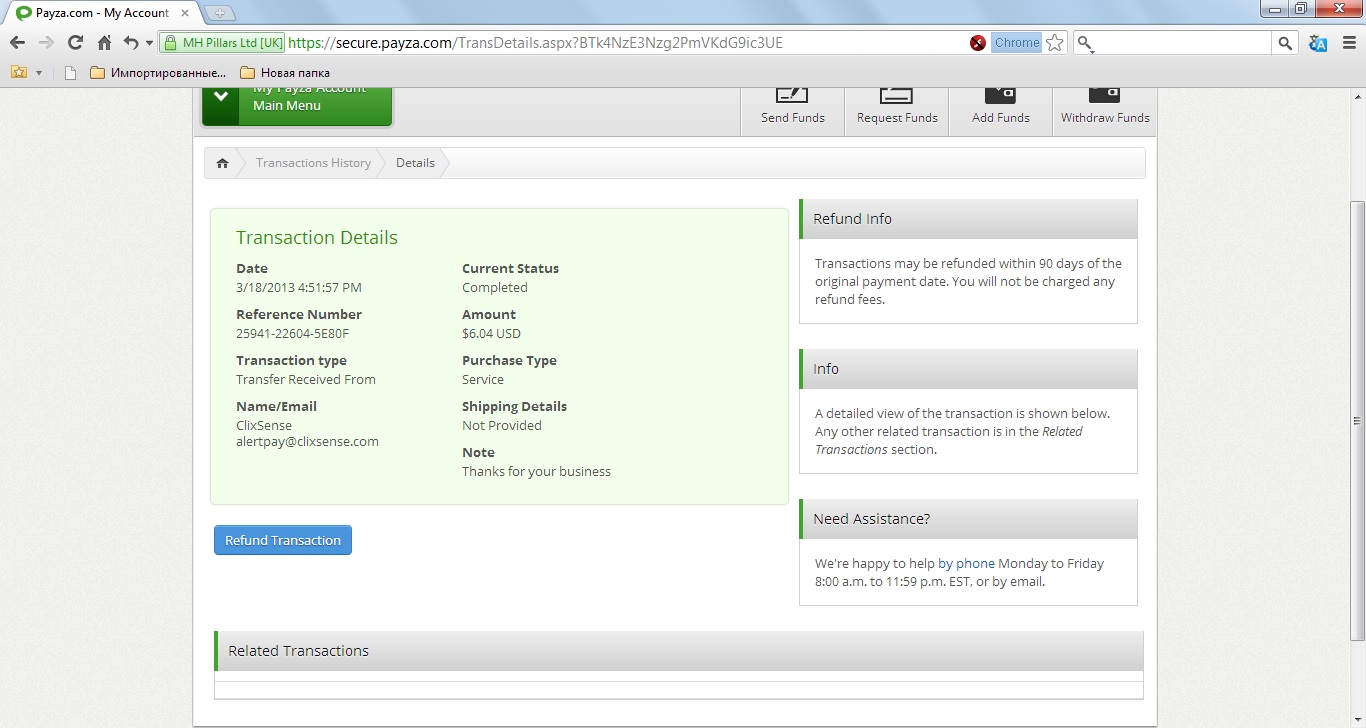Click into the browser search field
This screenshot has width=1366, height=728.
click(1184, 43)
